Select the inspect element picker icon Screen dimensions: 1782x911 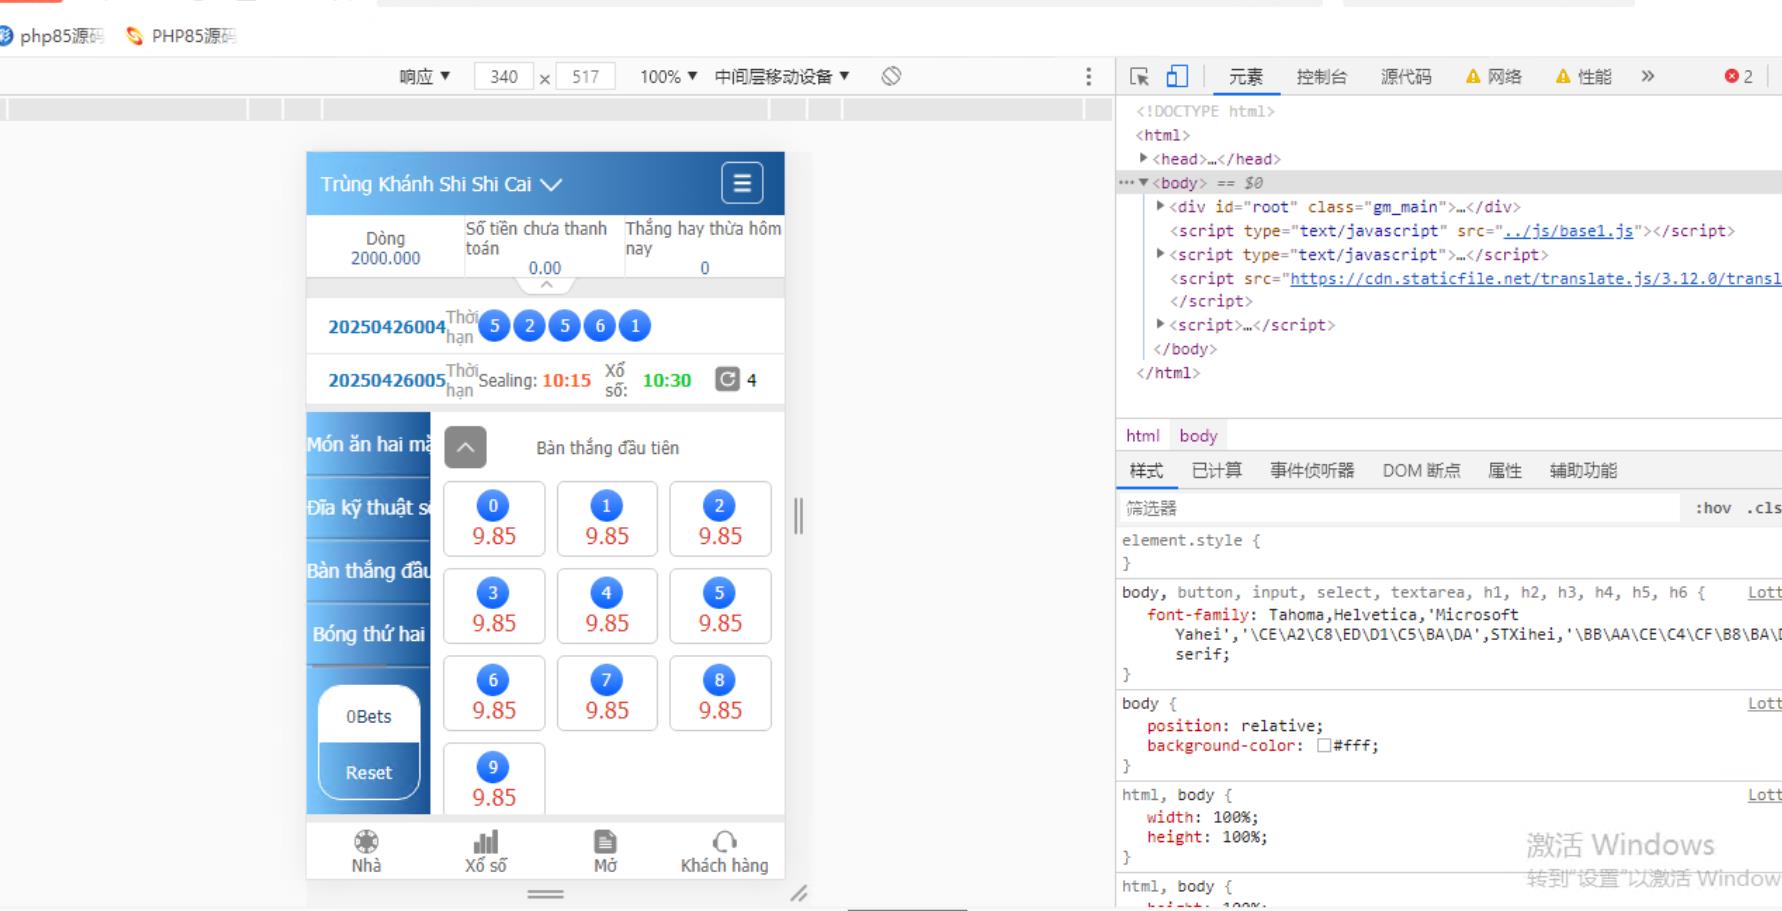click(1139, 76)
